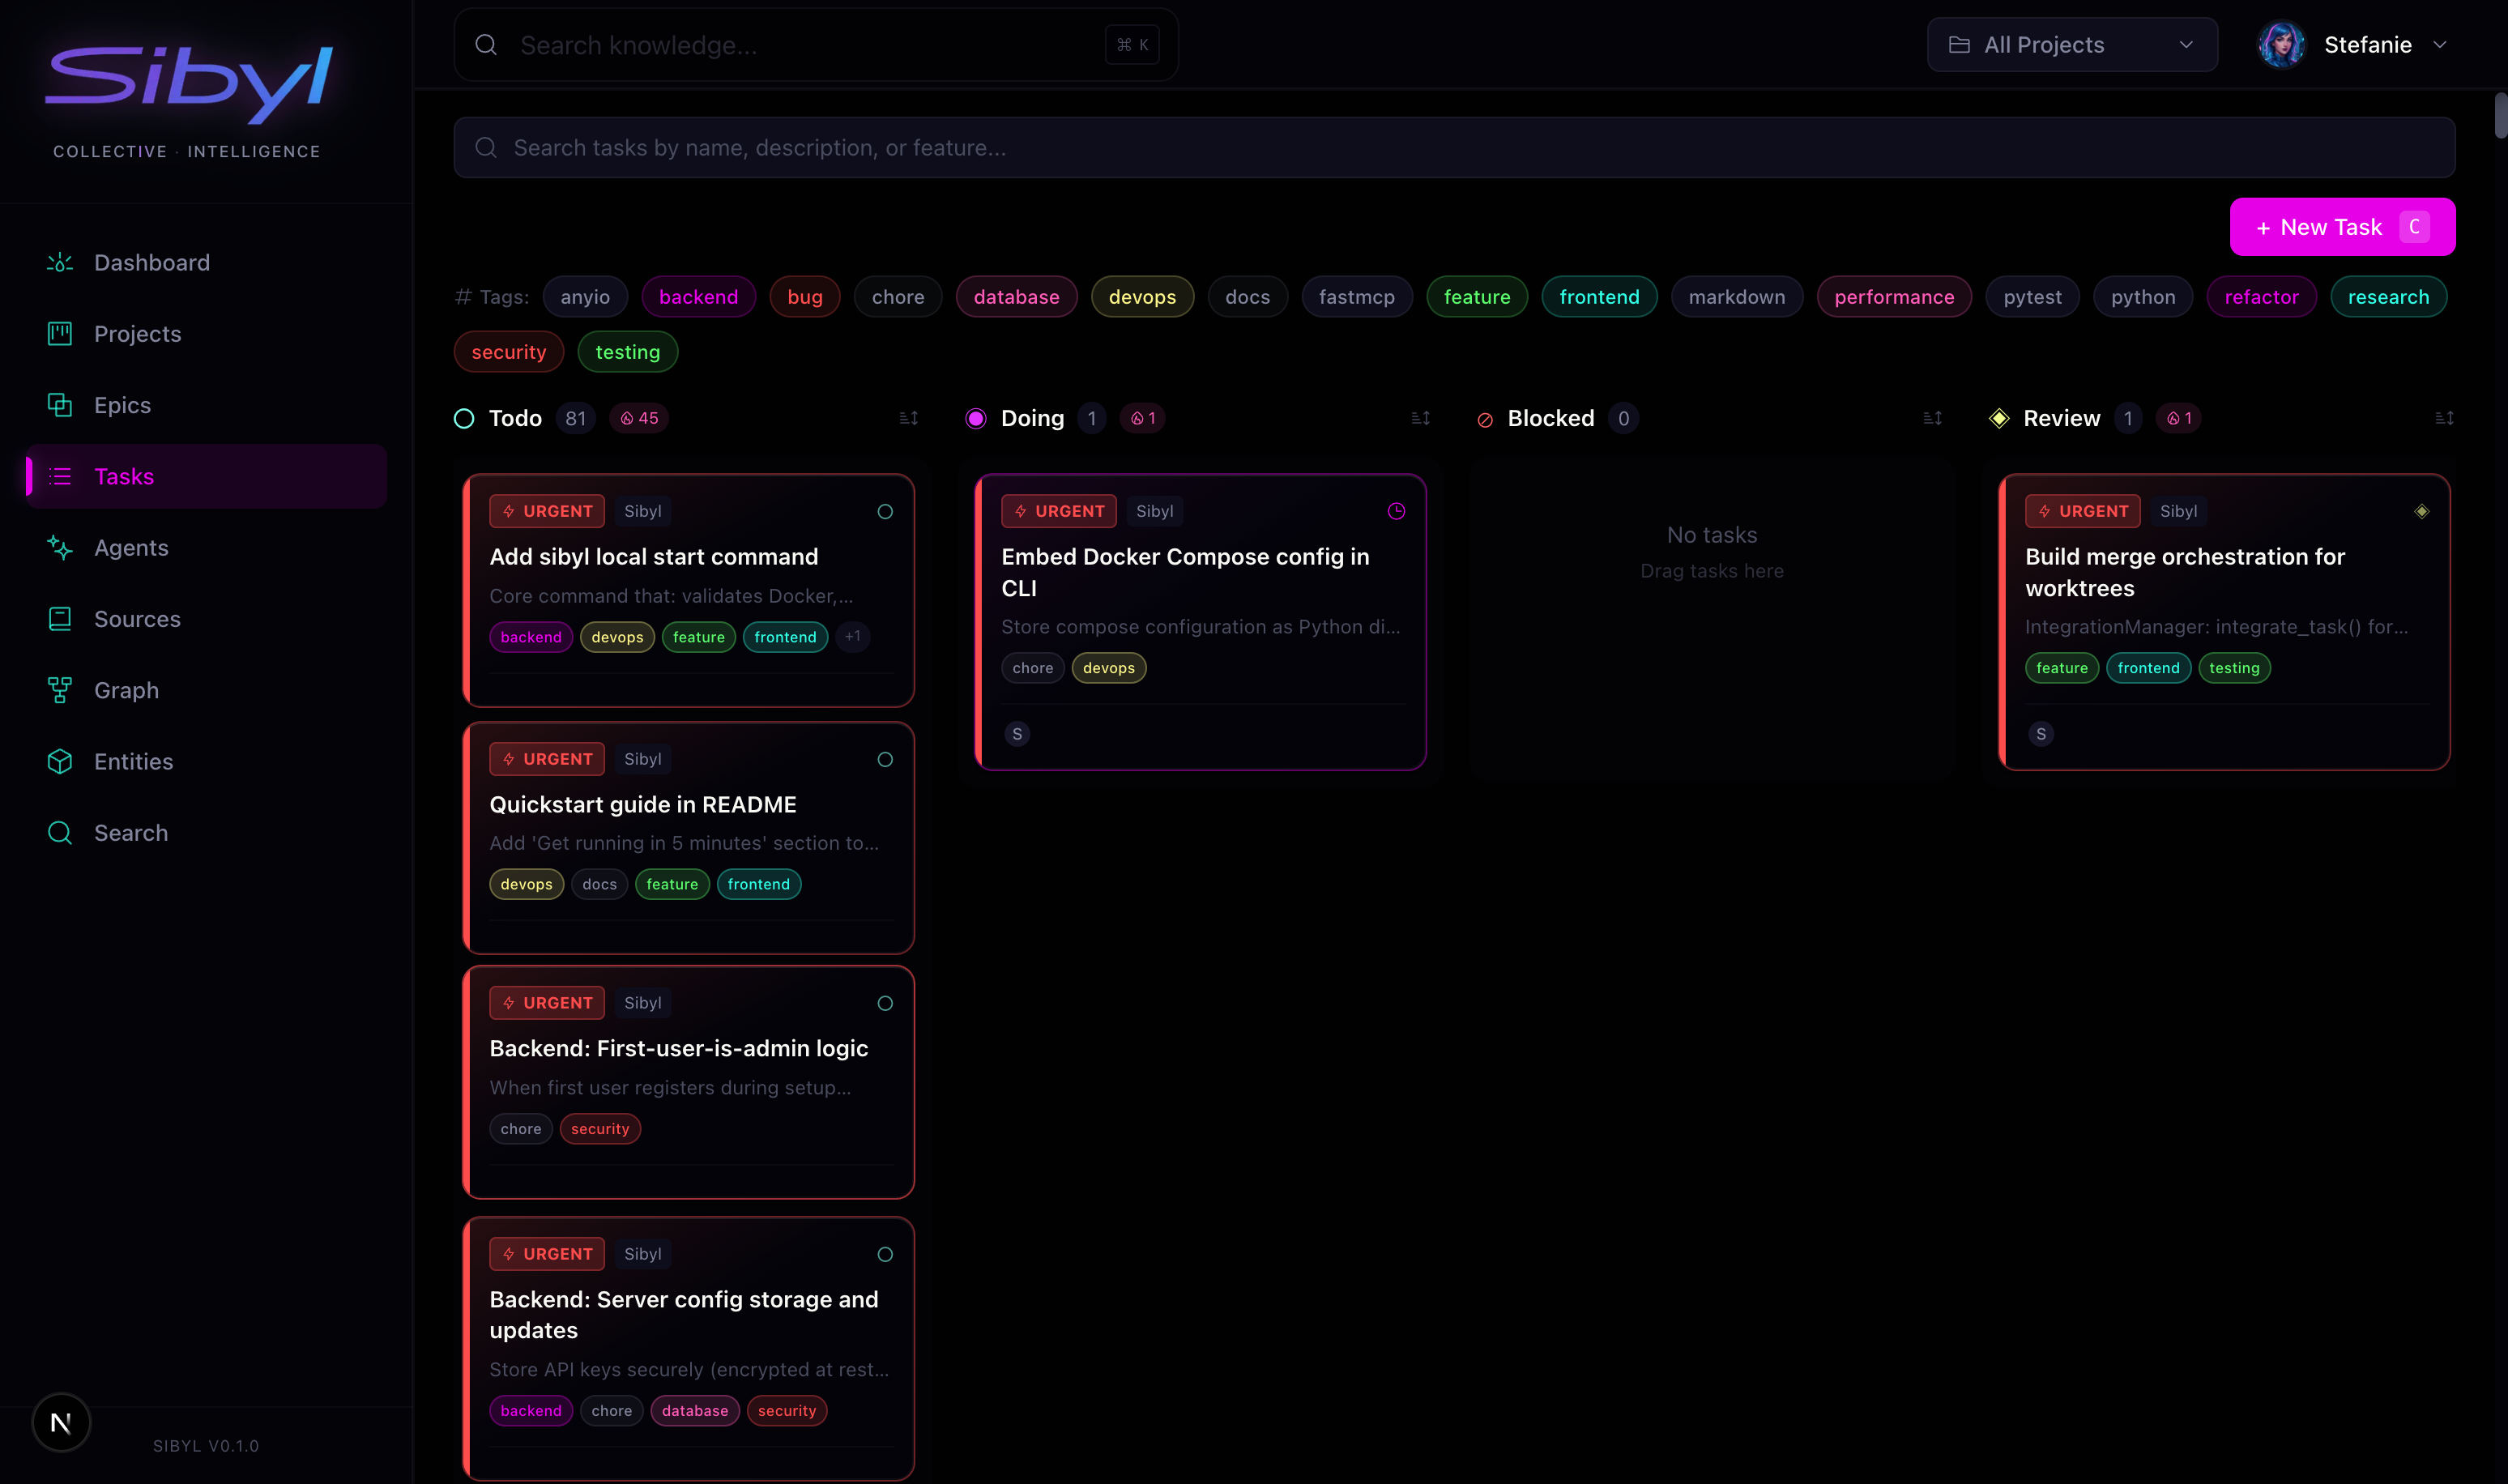Click the Dashboard sidebar icon
The width and height of the screenshot is (2508, 1484).
60,262
